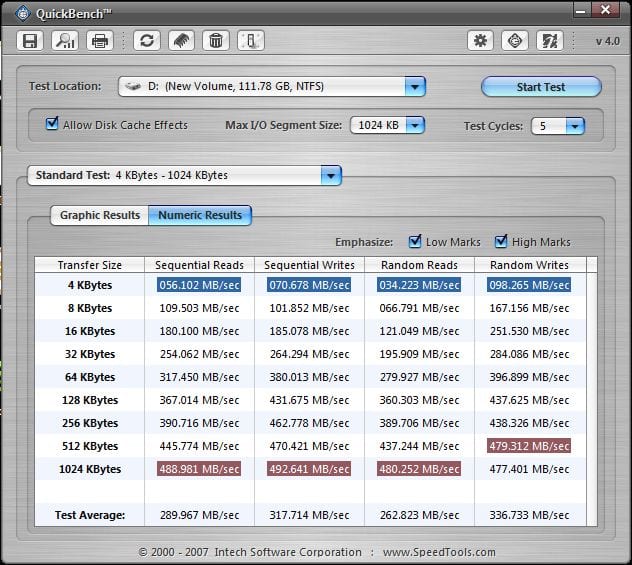This screenshot has height=565, width=632.
Task: Open the Standard Test type dropdown
Action: [x=330, y=176]
